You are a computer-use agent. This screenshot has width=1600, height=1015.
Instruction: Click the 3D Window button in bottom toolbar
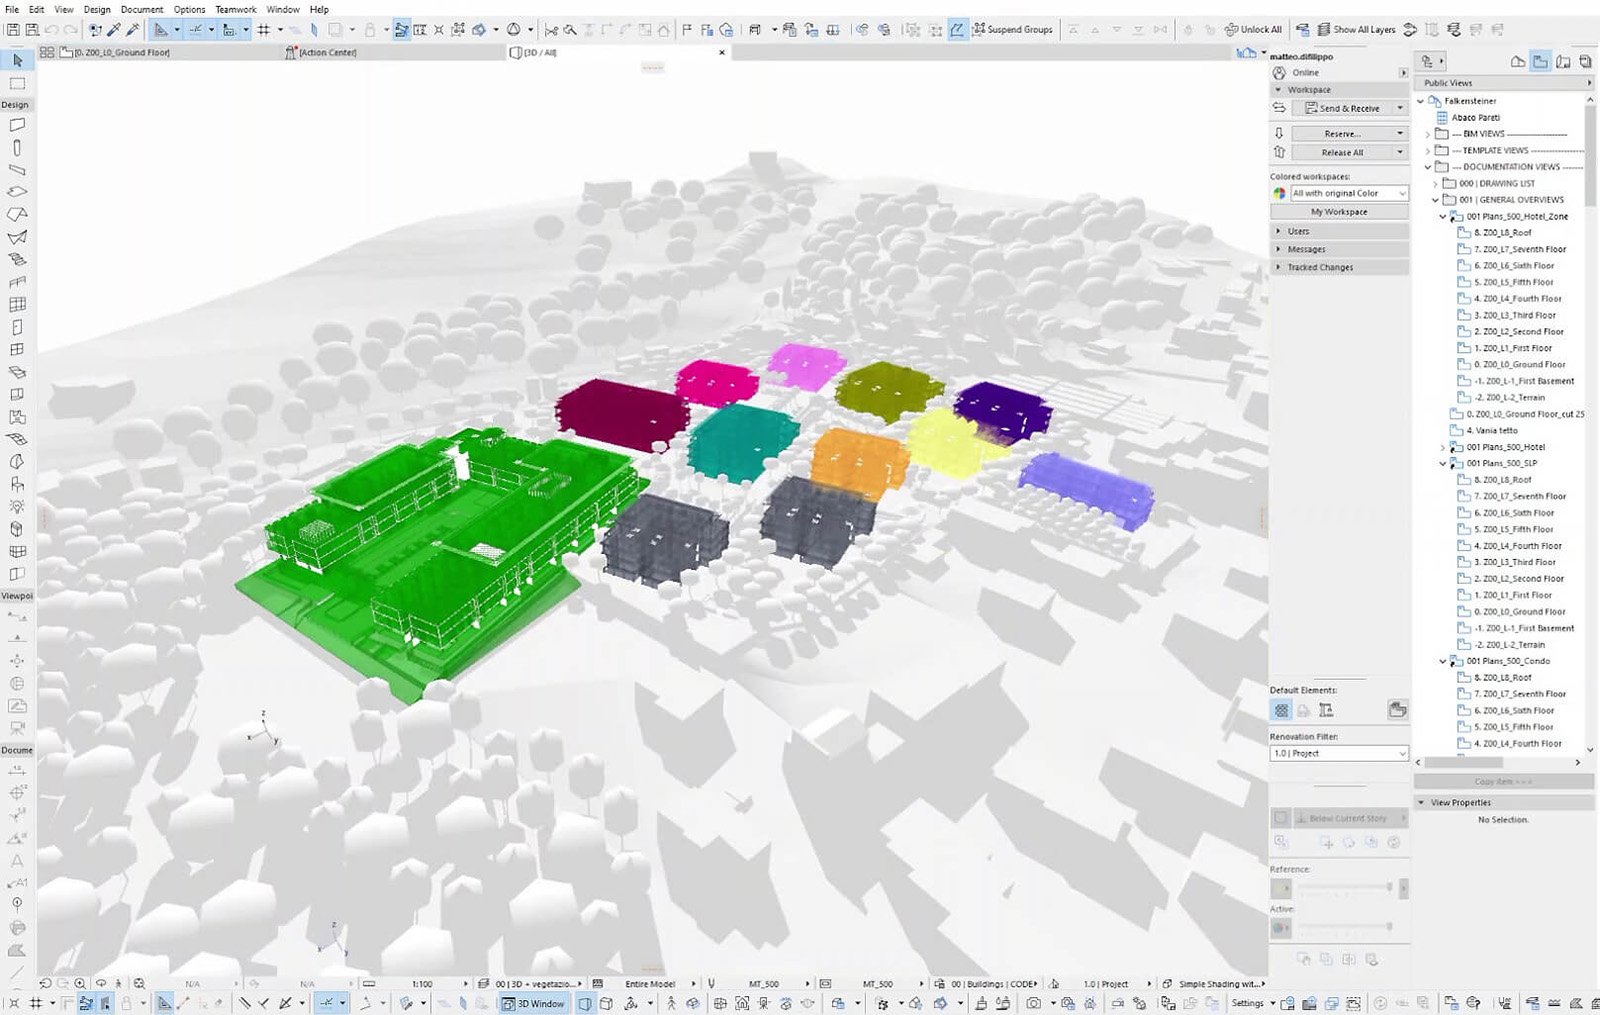(533, 1003)
